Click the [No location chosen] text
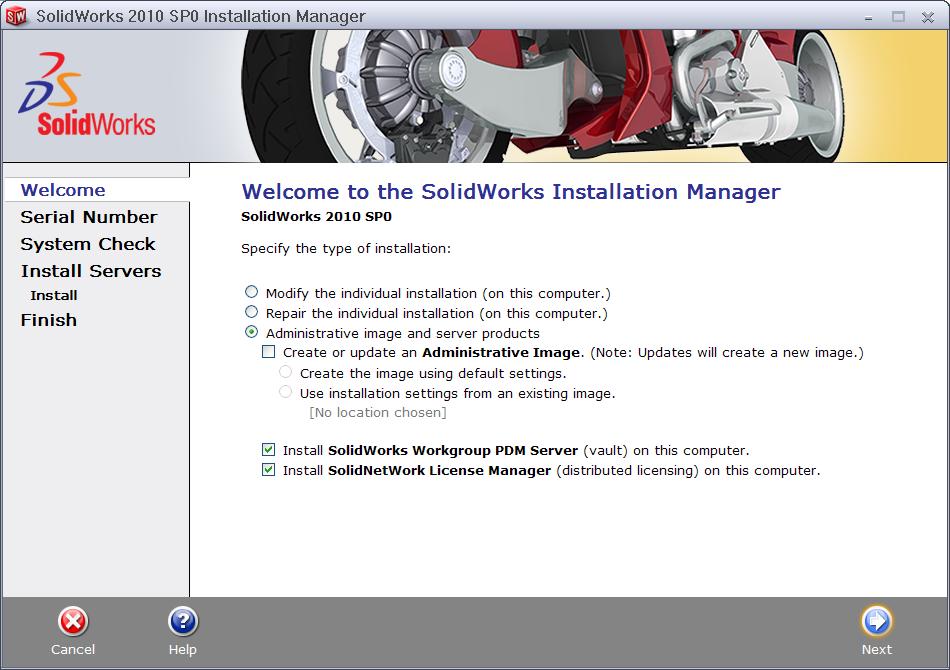The height and width of the screenshot is (670, 950). pyautogui.click(x=378, y=413)
